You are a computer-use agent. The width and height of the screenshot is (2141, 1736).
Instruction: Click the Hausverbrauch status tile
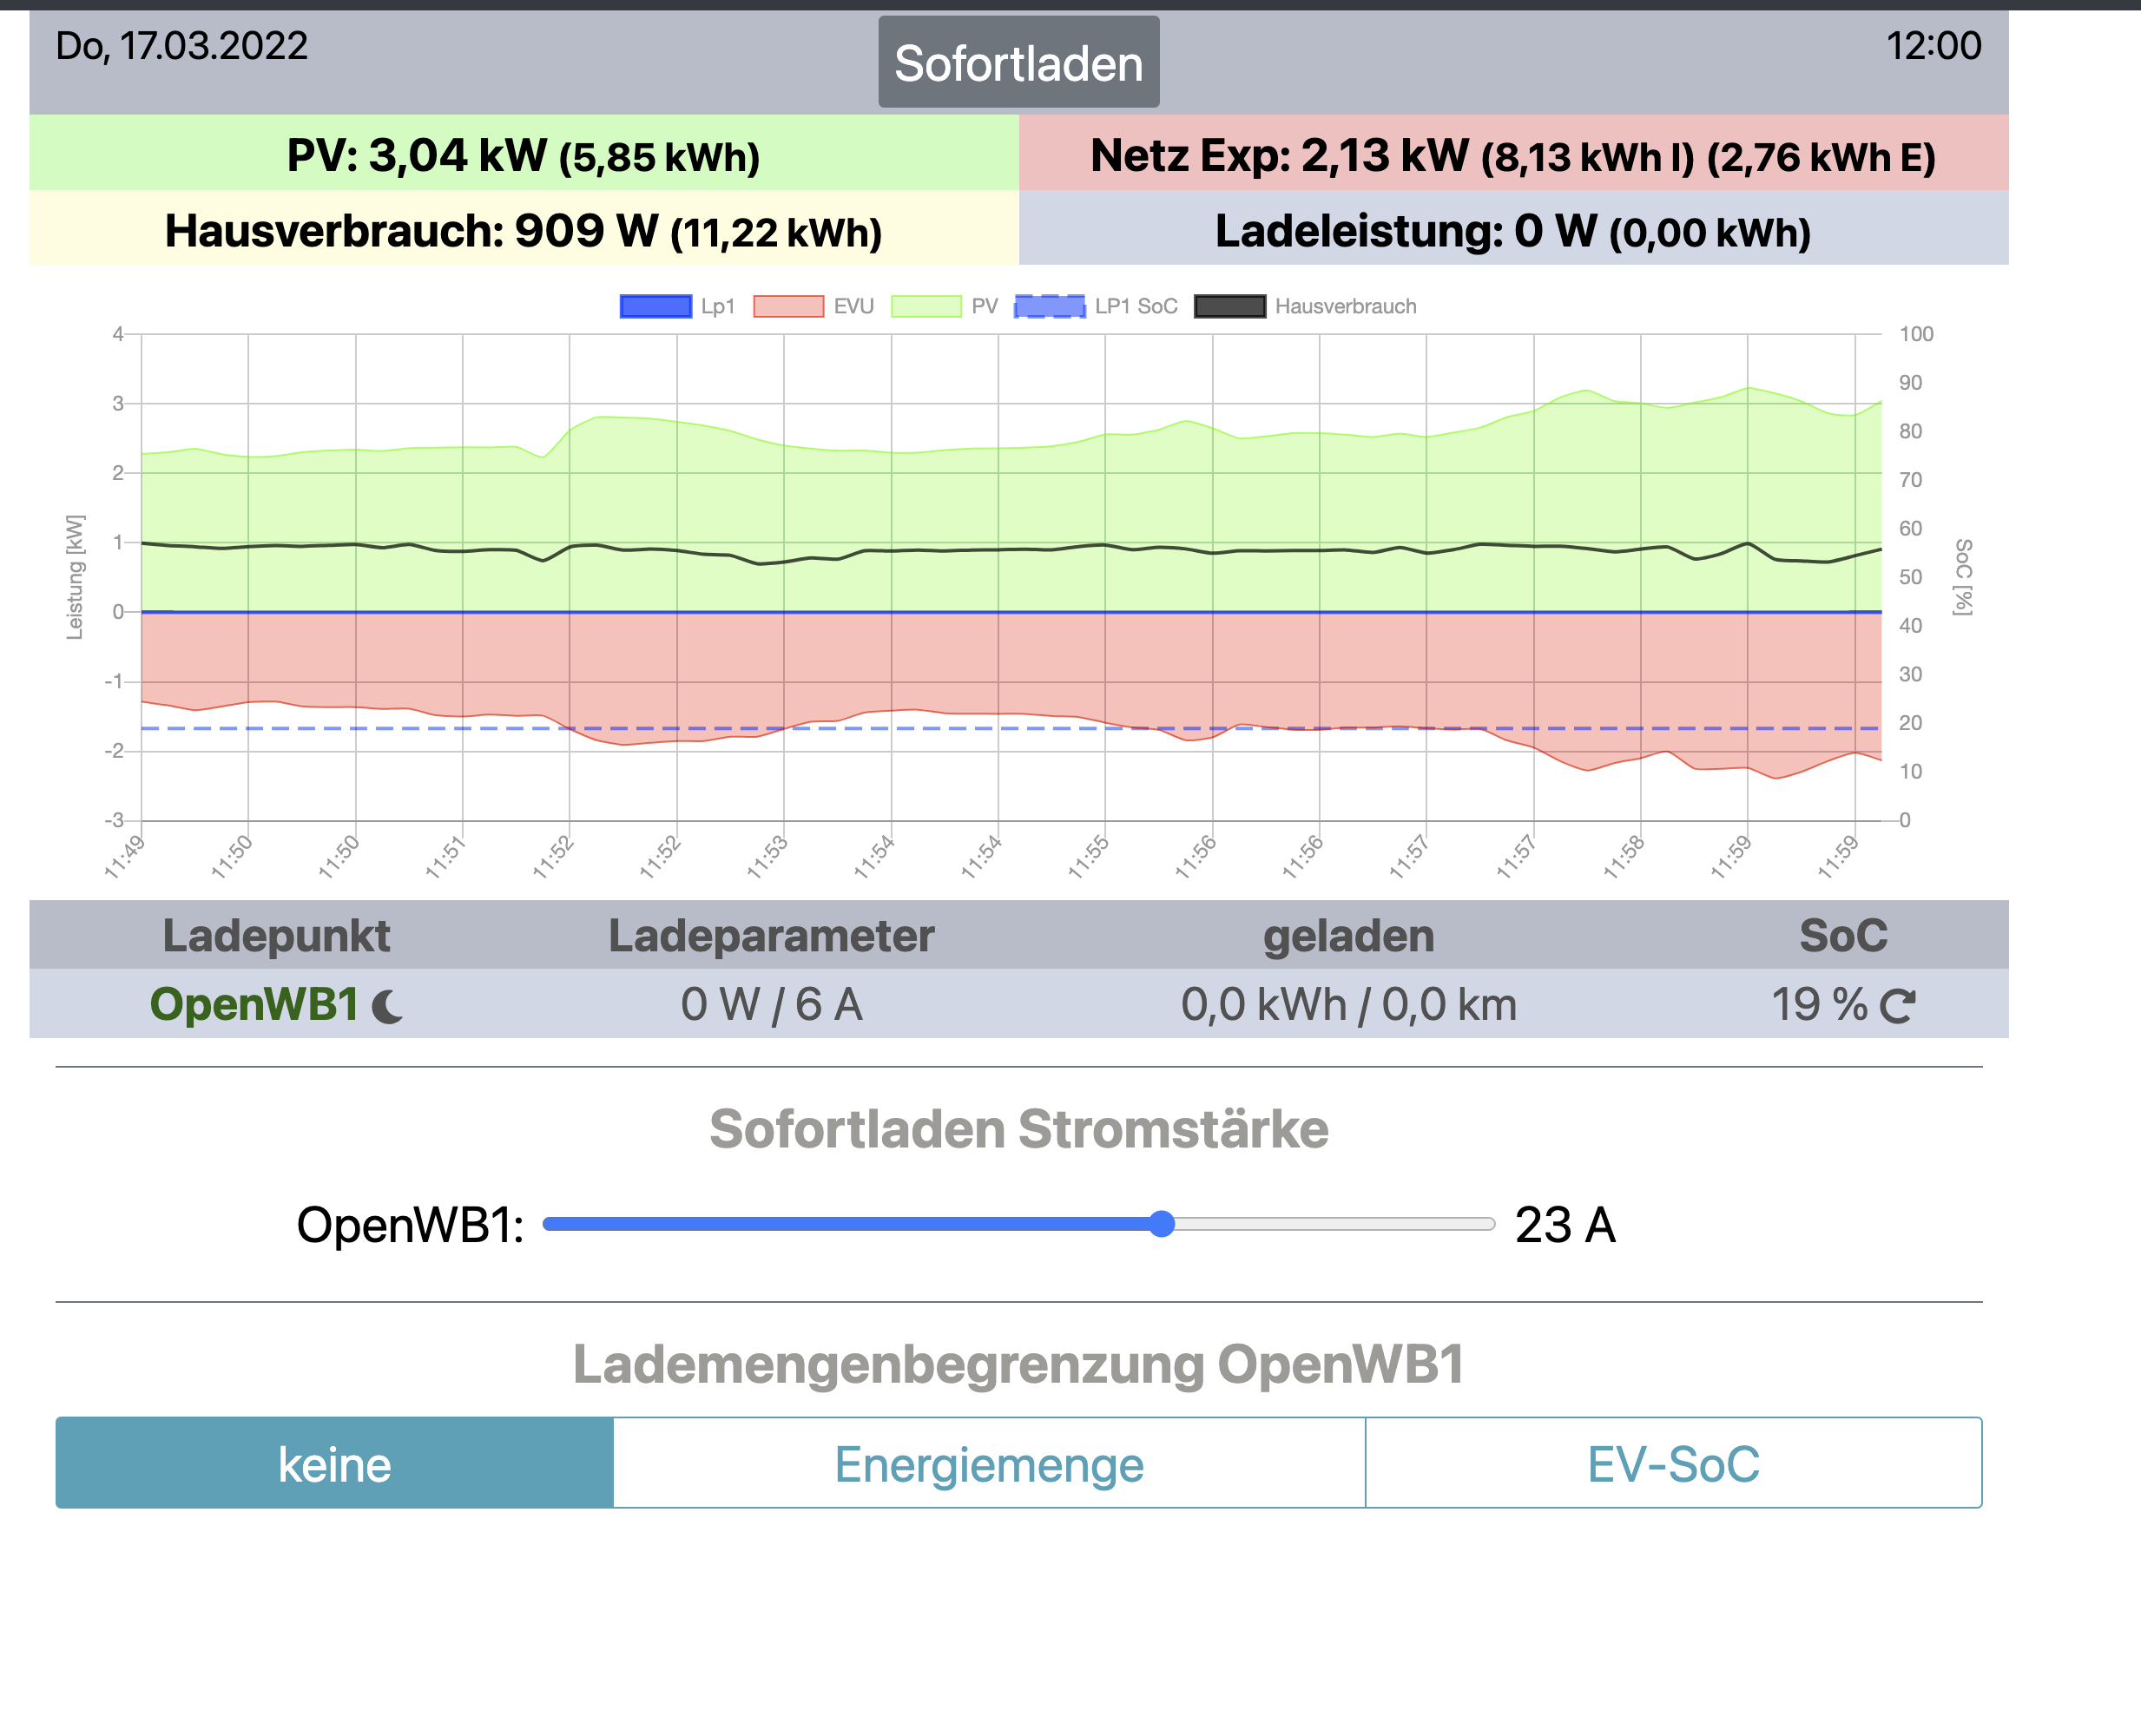point(523,230)
